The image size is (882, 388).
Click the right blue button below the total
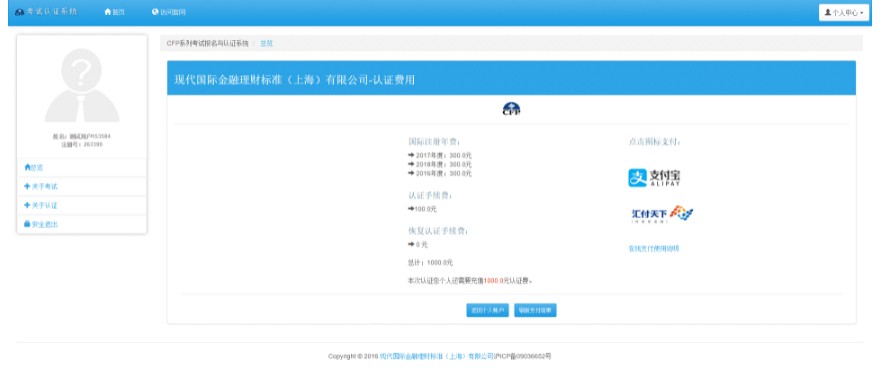[x=536, y=310]
